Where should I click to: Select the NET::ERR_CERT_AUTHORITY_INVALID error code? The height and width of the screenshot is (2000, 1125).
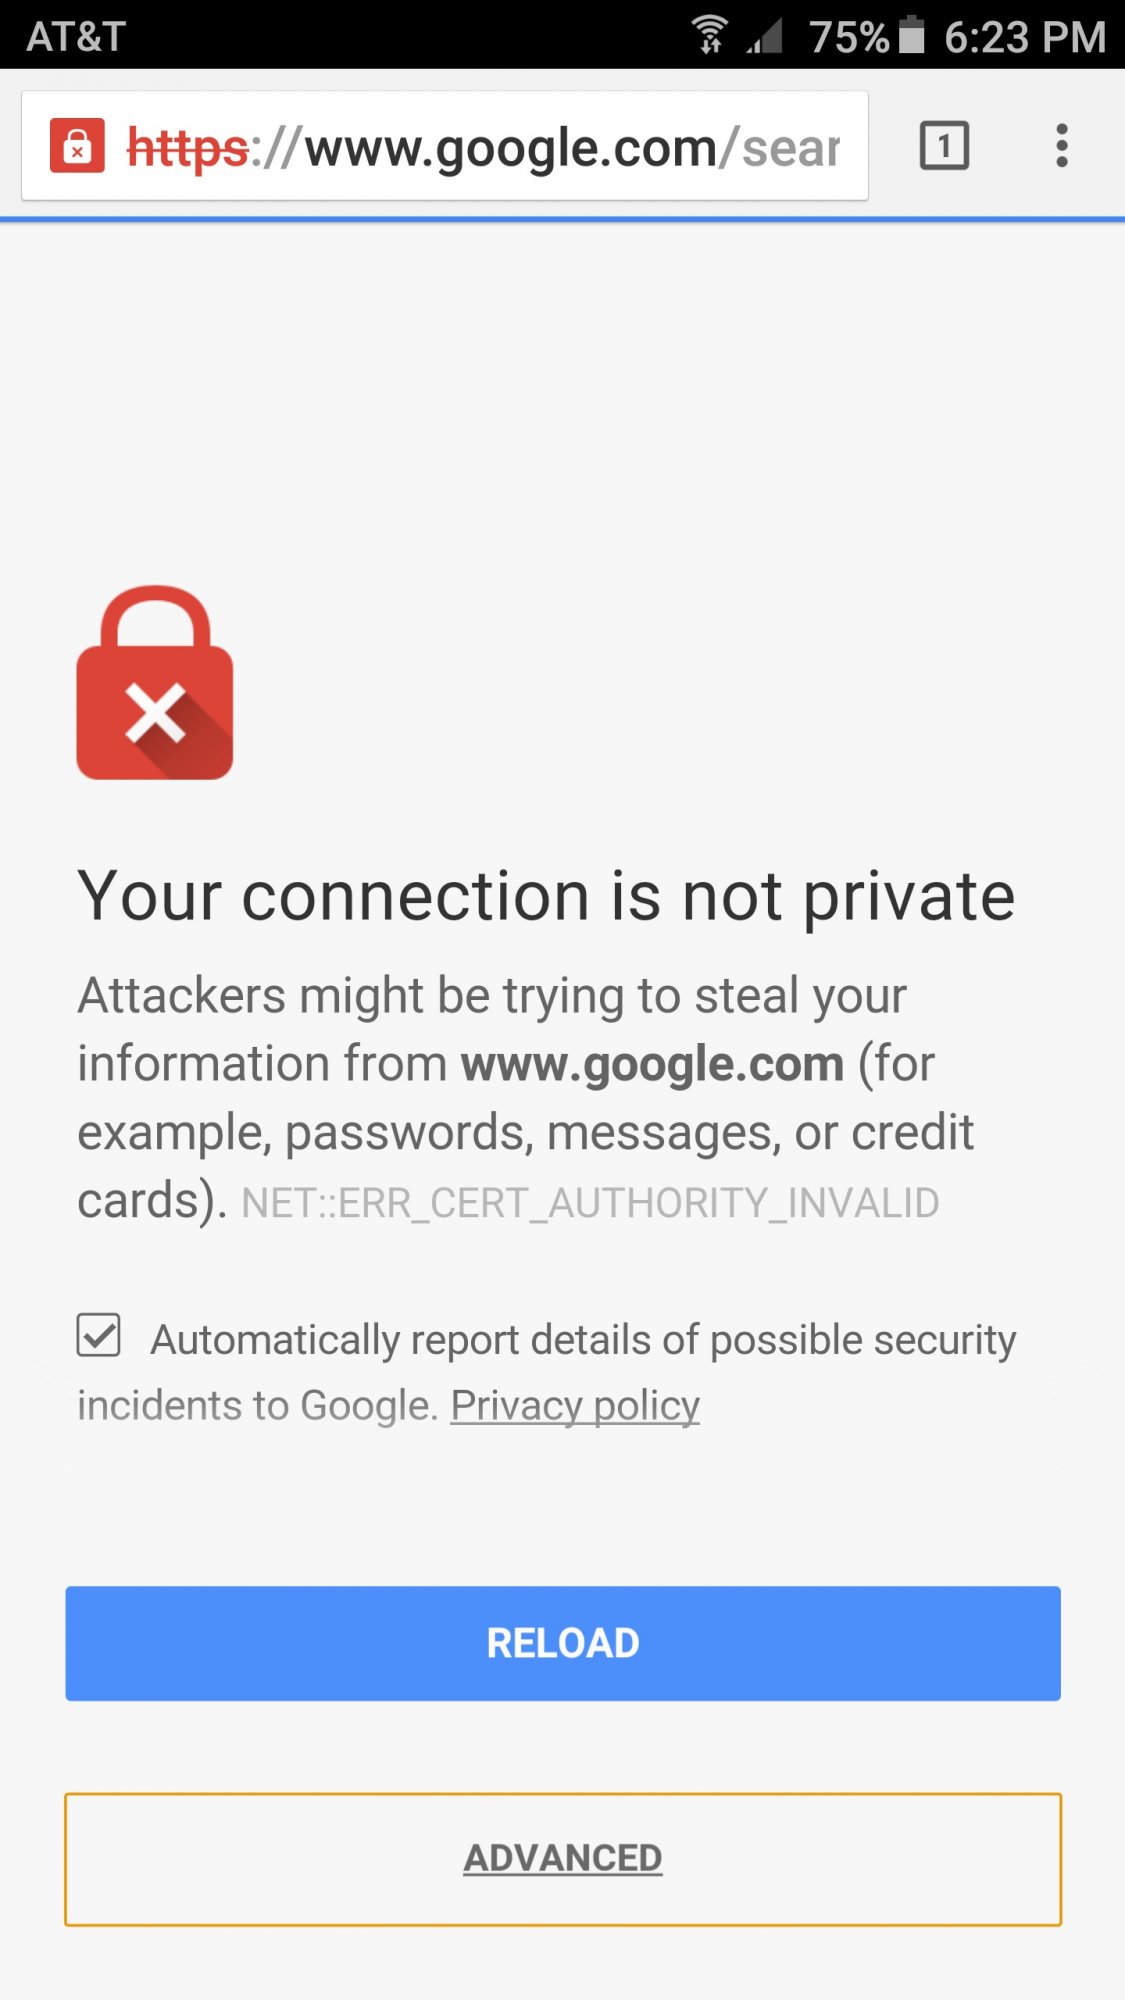(590, 1203)
